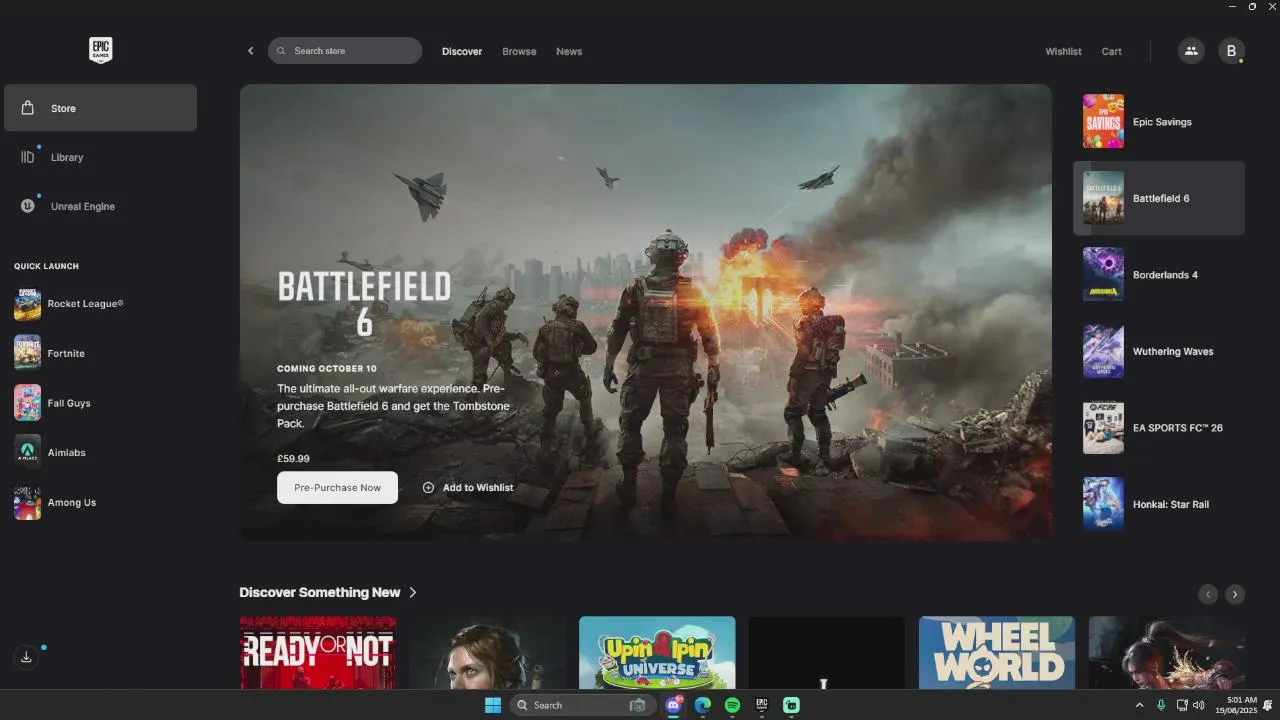The width and height of the screenshot is (1280, 720).
Task: Open the friends list icon
Action: tap(1191, 51)
